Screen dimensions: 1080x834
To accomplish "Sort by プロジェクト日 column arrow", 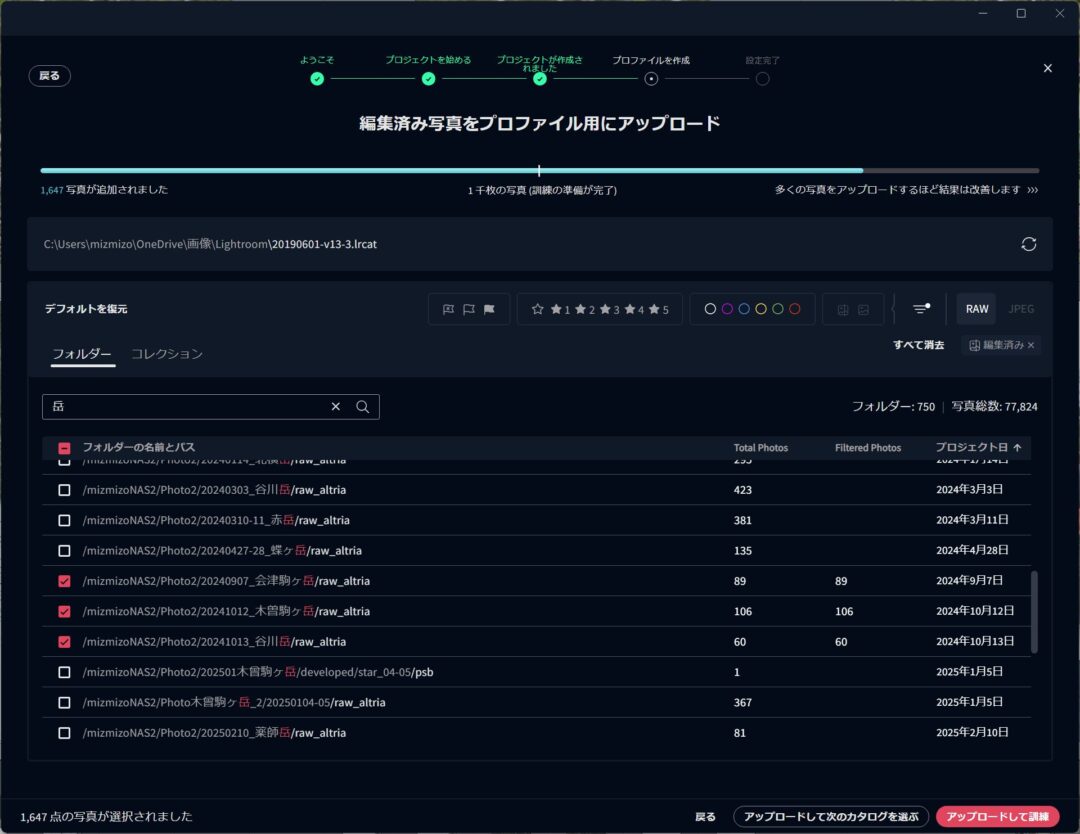I will [1018, 448].
